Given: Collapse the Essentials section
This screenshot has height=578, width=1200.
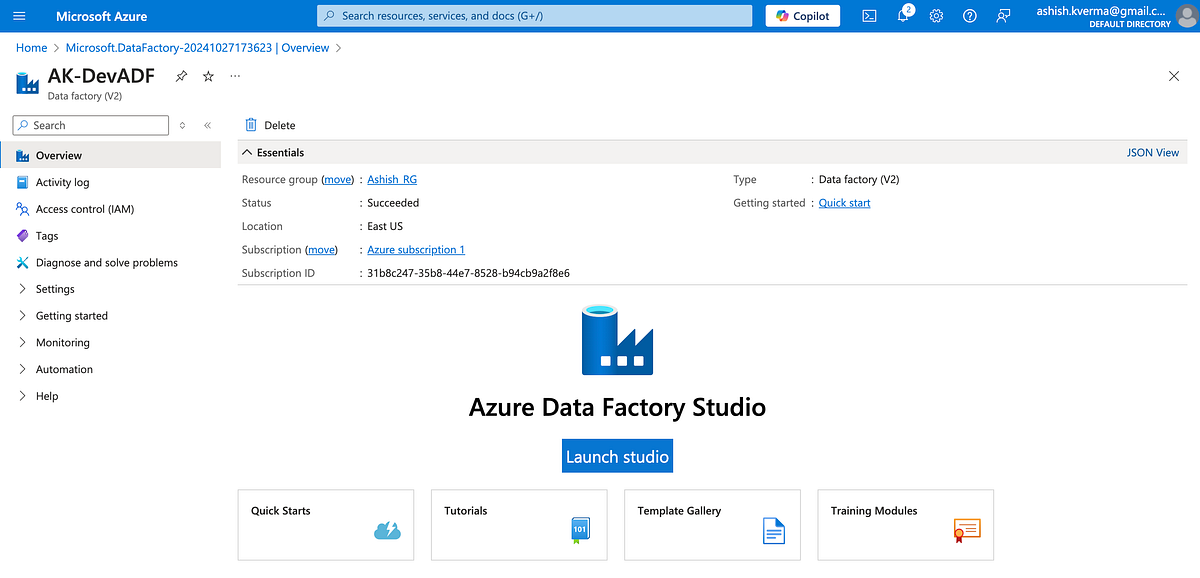Looking at the screenshot, I should point(247,152).
